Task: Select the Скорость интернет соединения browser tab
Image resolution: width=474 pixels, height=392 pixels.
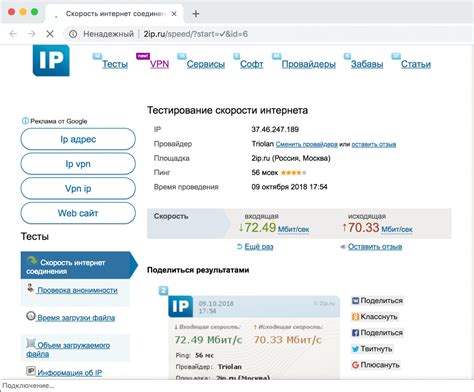Action: click(x=115, y=14)
